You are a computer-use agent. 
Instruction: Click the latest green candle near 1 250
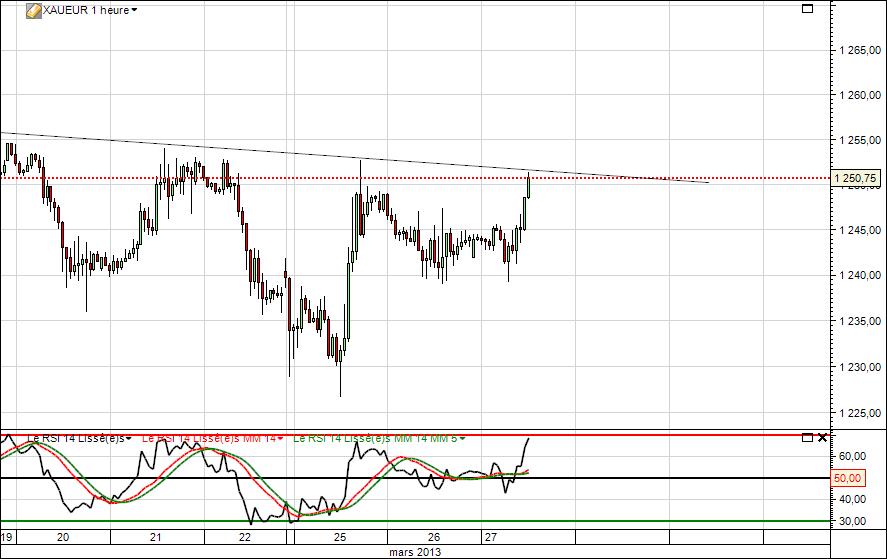527,187
